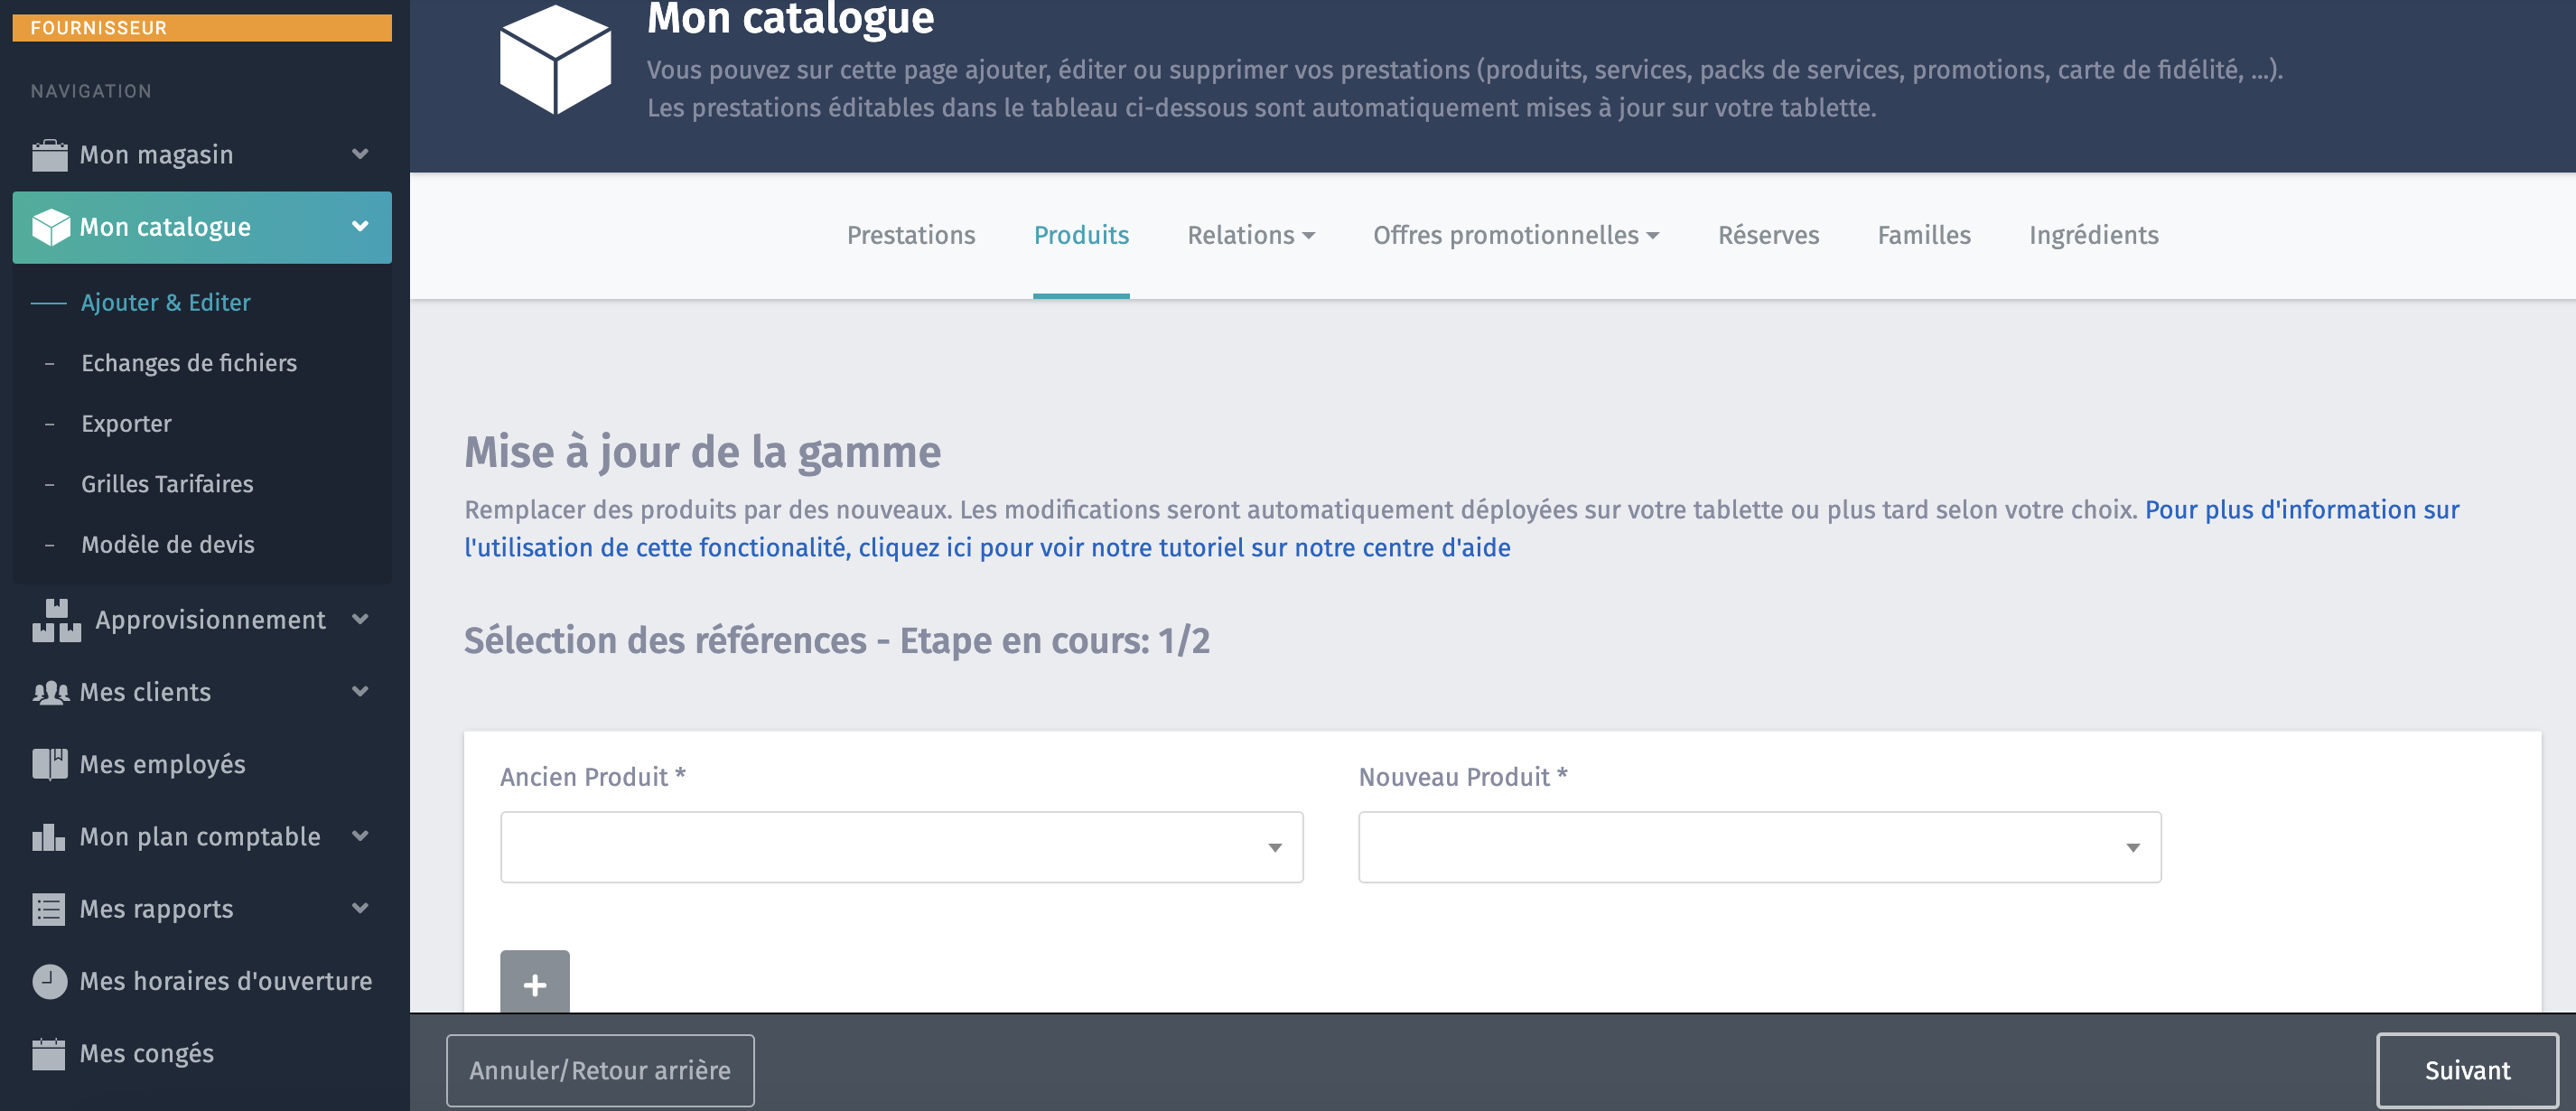Click the Approvisionnement boxes icon
Screen dimensions: 2576x1111
click(56, 620)
